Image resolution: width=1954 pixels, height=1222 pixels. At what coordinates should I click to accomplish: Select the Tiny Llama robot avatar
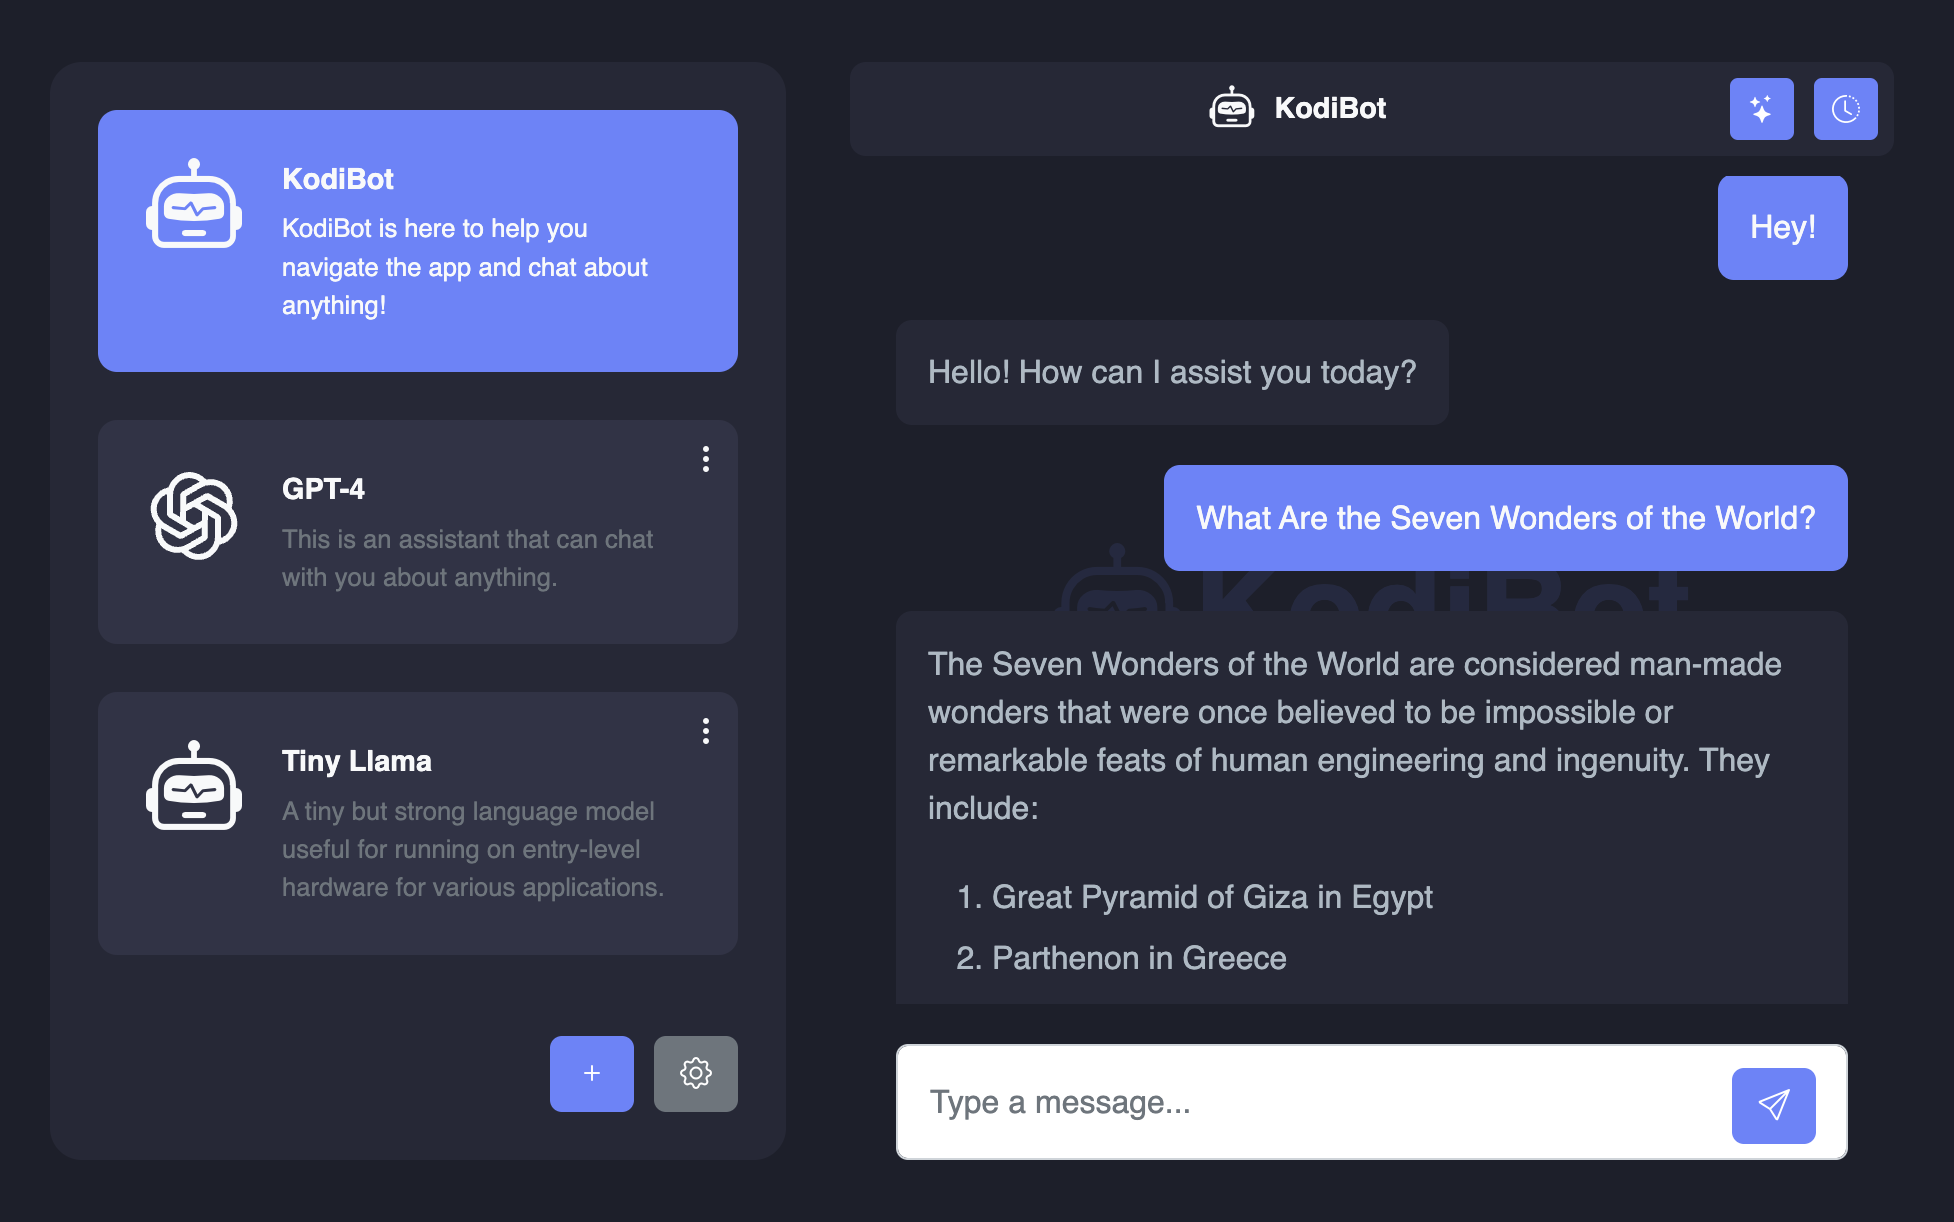(195, 785)
